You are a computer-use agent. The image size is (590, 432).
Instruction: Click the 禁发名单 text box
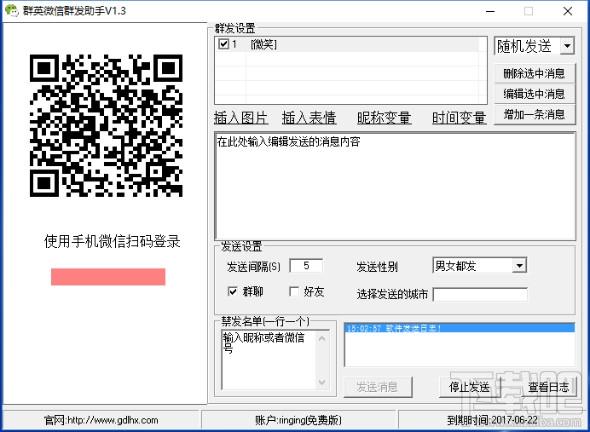pyautogui.click(x=269, y=359)
